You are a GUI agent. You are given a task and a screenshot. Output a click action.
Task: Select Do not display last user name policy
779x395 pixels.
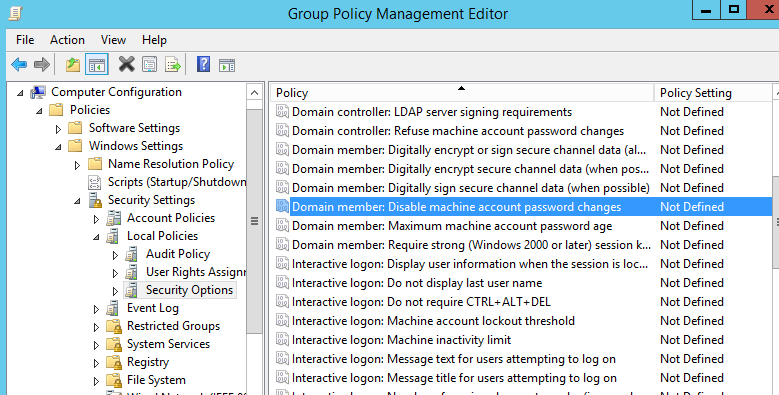point(417,283)
